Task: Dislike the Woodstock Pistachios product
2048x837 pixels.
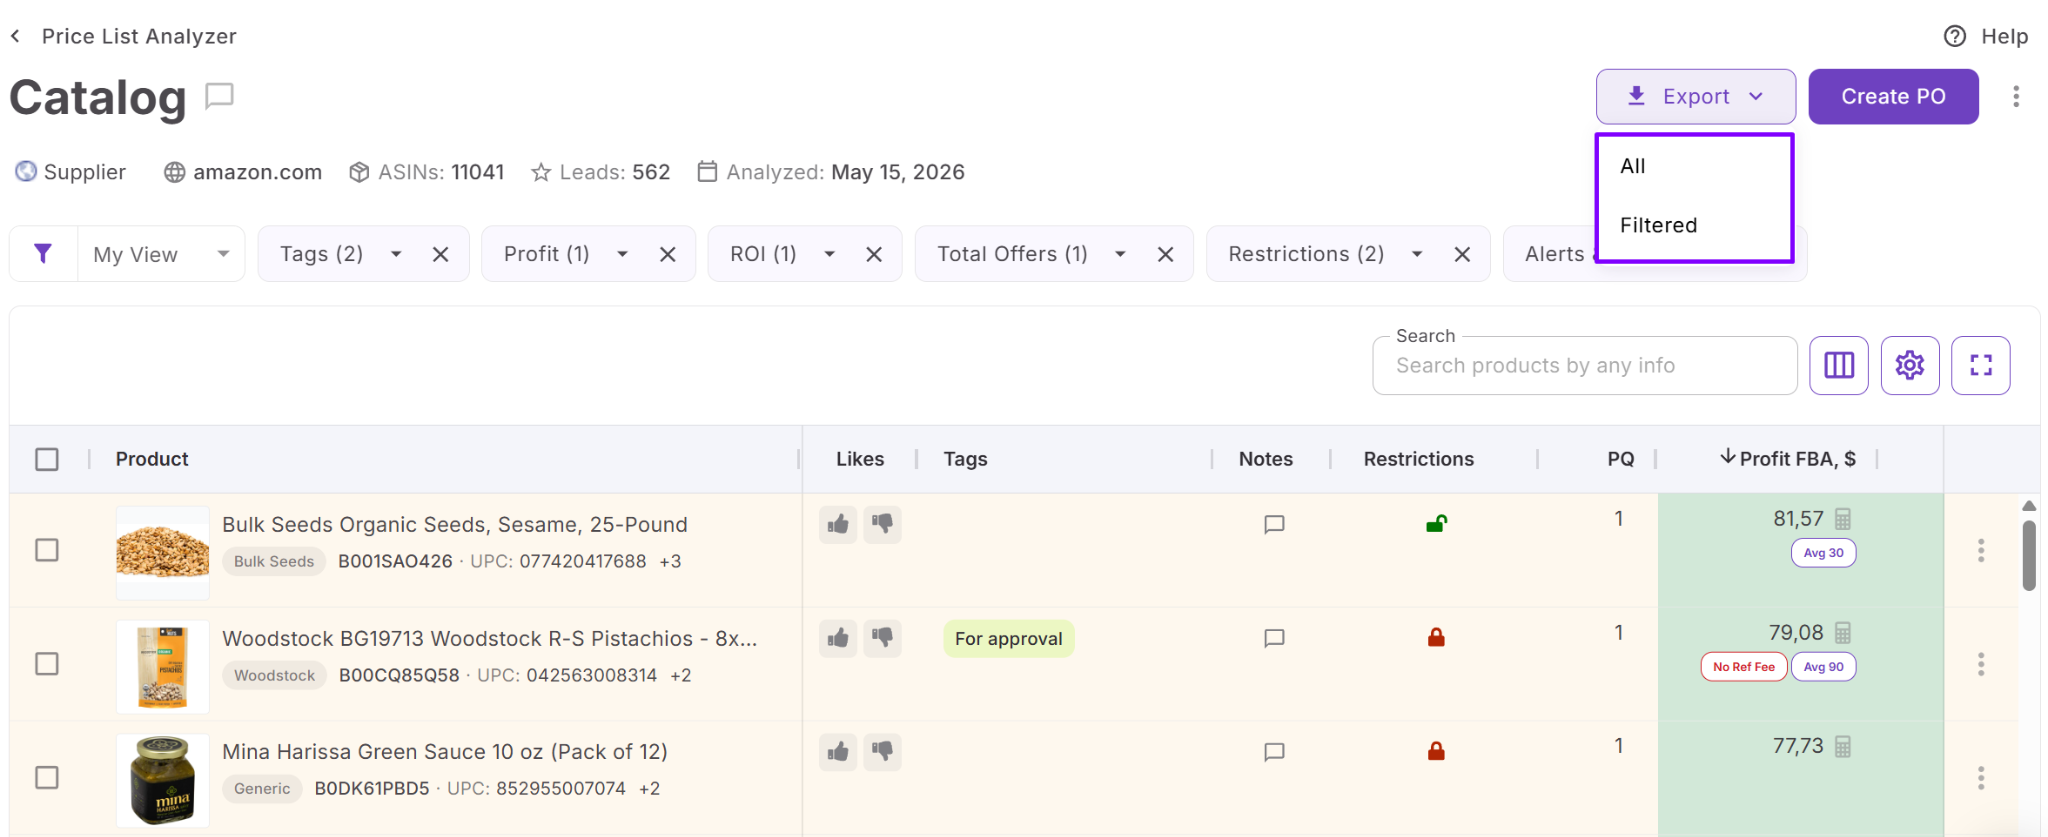Action: point(882,637)
